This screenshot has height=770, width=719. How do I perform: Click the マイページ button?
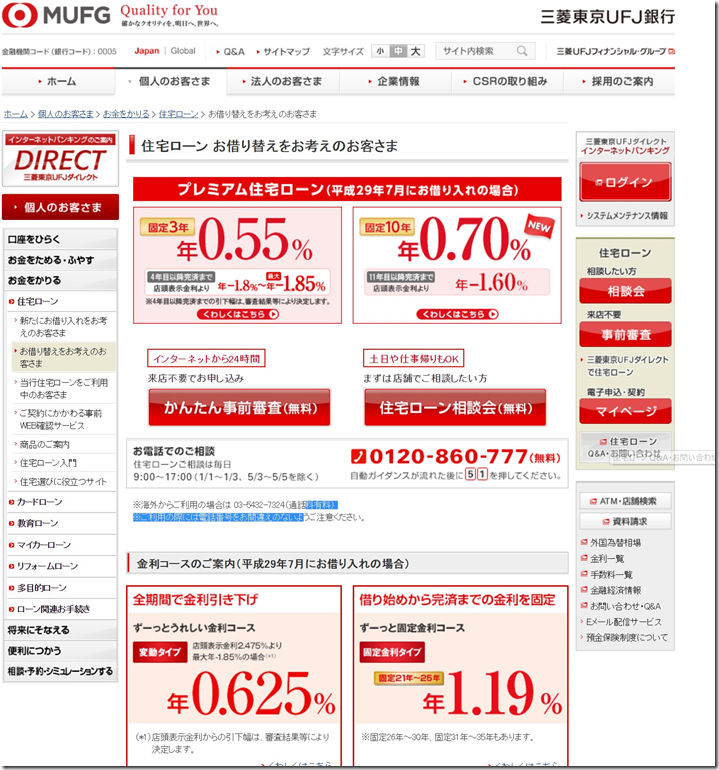625,411
